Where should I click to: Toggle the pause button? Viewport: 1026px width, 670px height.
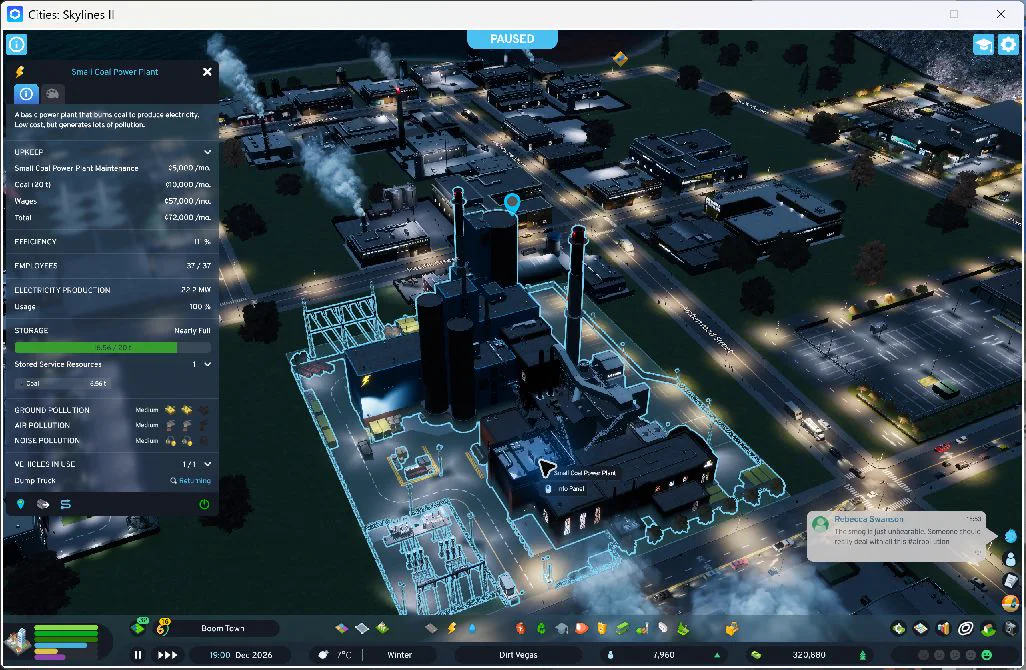[x=138, y=655]
